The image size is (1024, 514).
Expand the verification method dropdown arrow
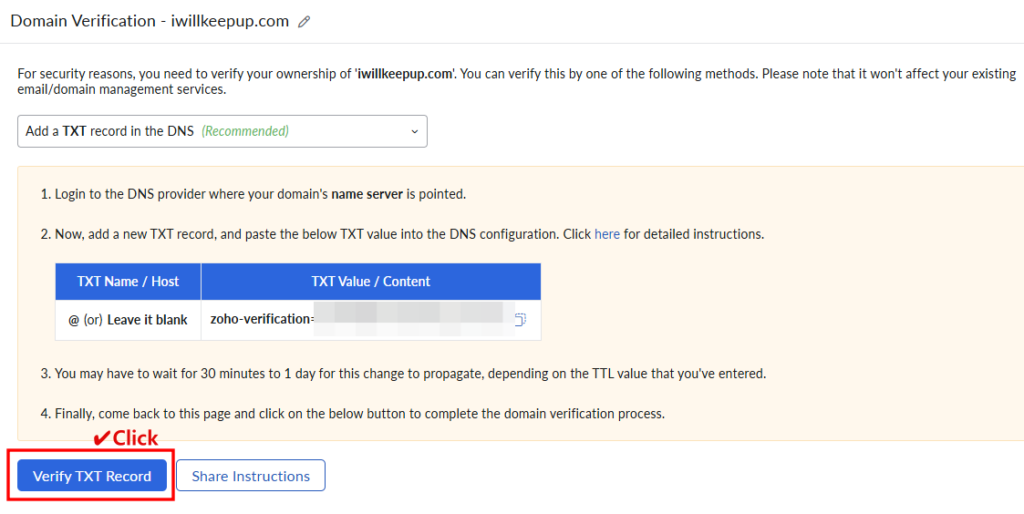pyautogui.click(x=415, y=131)
